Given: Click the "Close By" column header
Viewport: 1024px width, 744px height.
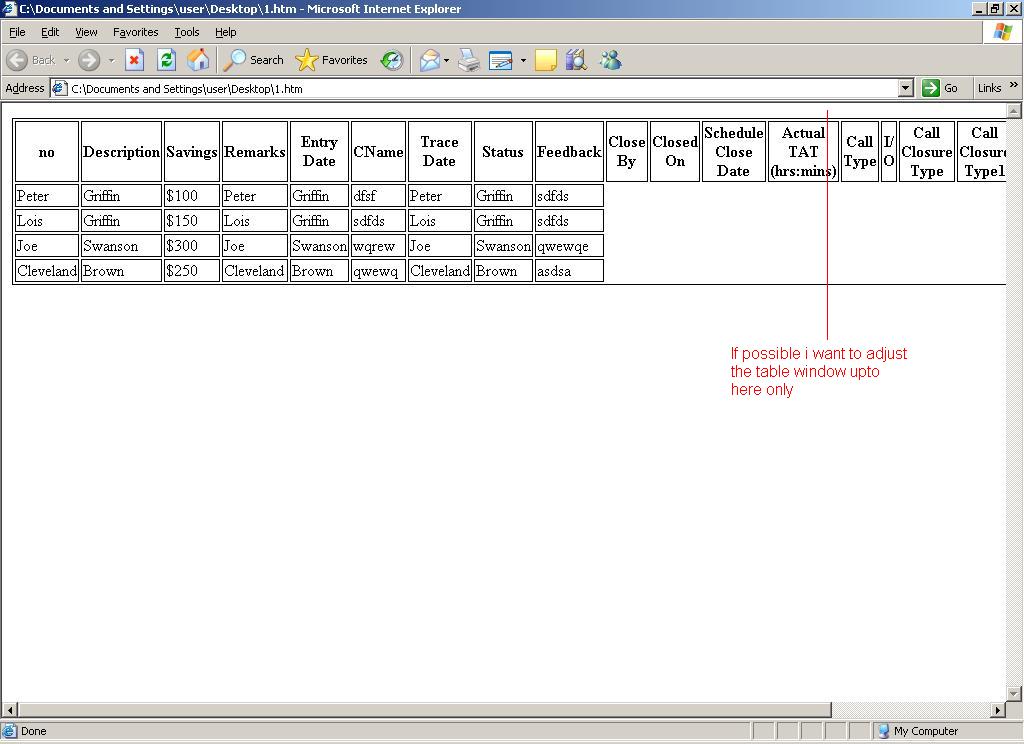Looking at the screenshot, I should click(x=627, y=152).
